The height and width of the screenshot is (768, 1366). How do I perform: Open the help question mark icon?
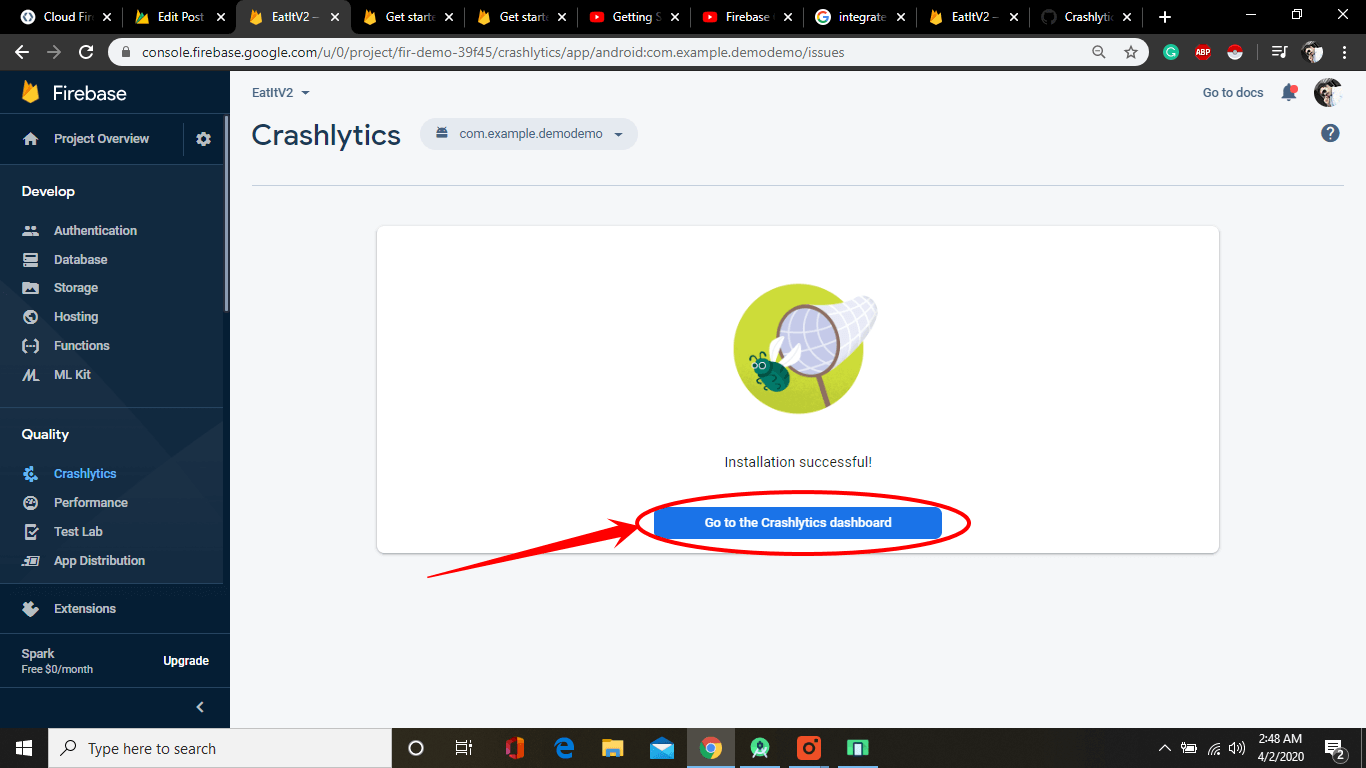[x=1330, y=133]
